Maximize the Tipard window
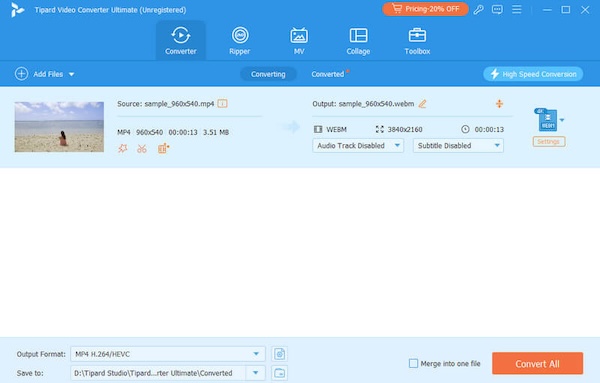Screen dimensions: 600x383 click(566, 10)
